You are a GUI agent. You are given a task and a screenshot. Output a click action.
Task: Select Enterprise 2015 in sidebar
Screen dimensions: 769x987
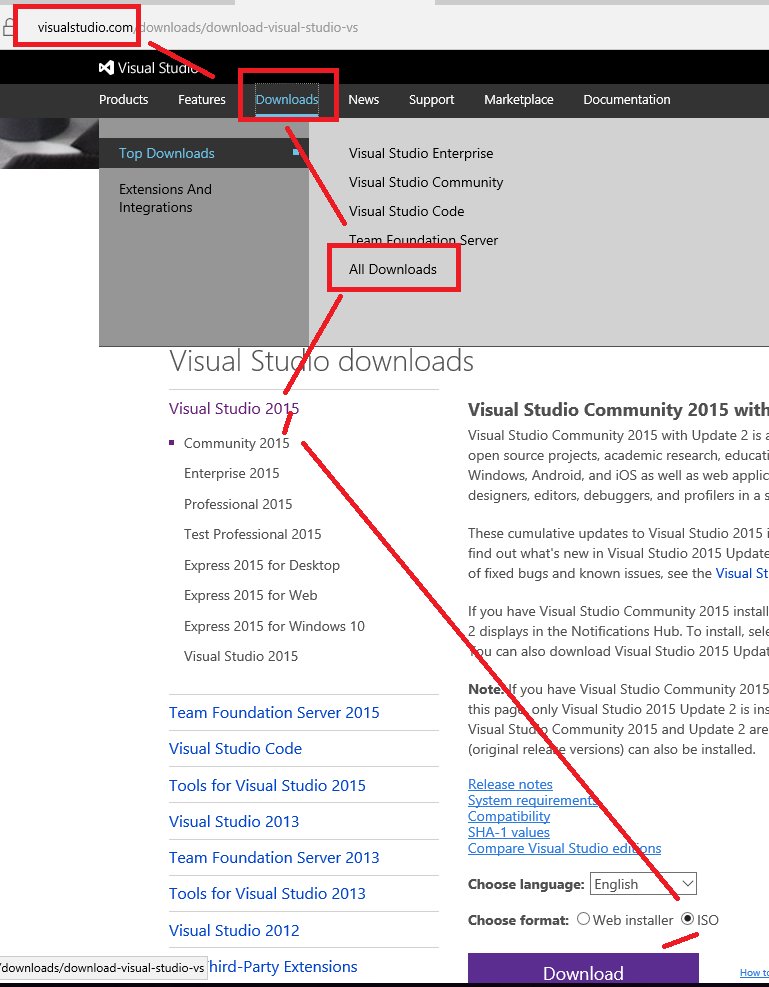click(232, 473)
